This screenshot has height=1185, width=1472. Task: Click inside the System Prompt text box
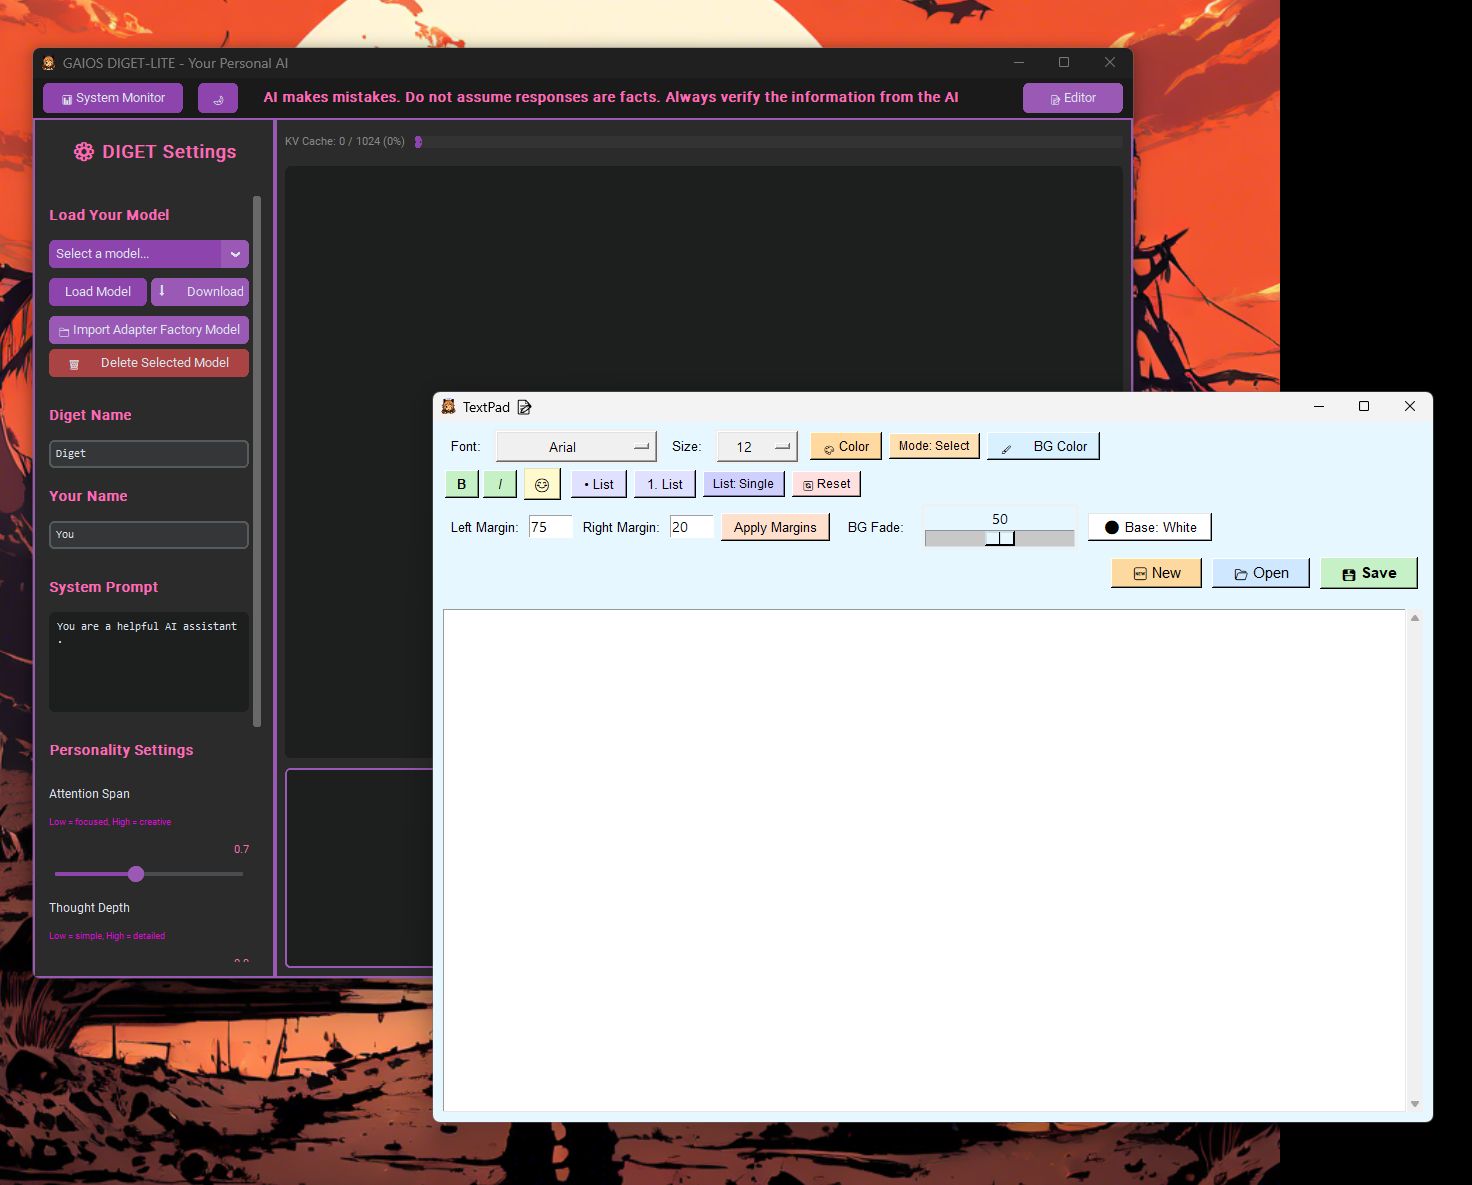[x=149, y=662]
